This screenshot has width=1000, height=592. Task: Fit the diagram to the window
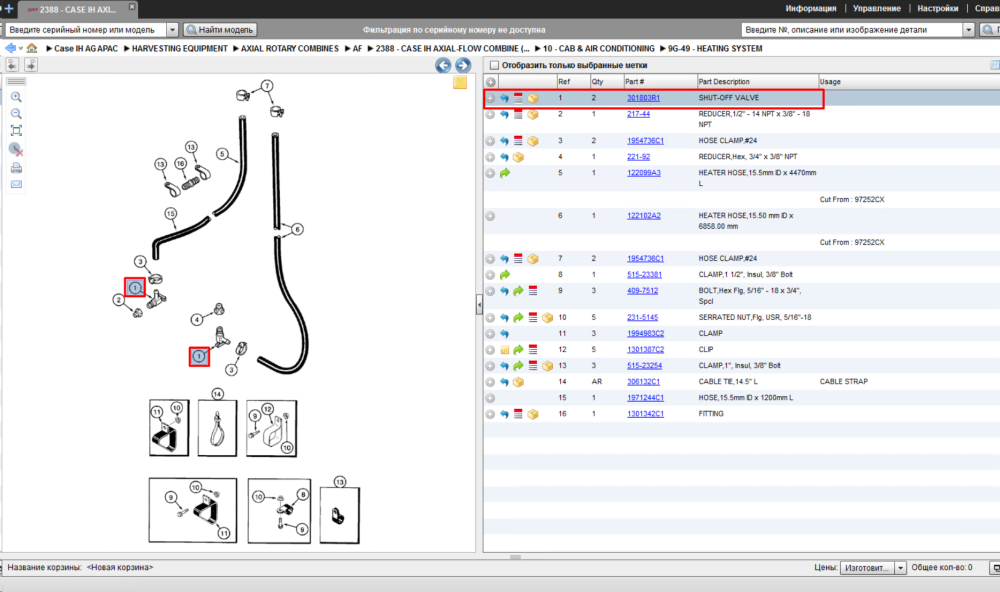click(x=17, y=131)
